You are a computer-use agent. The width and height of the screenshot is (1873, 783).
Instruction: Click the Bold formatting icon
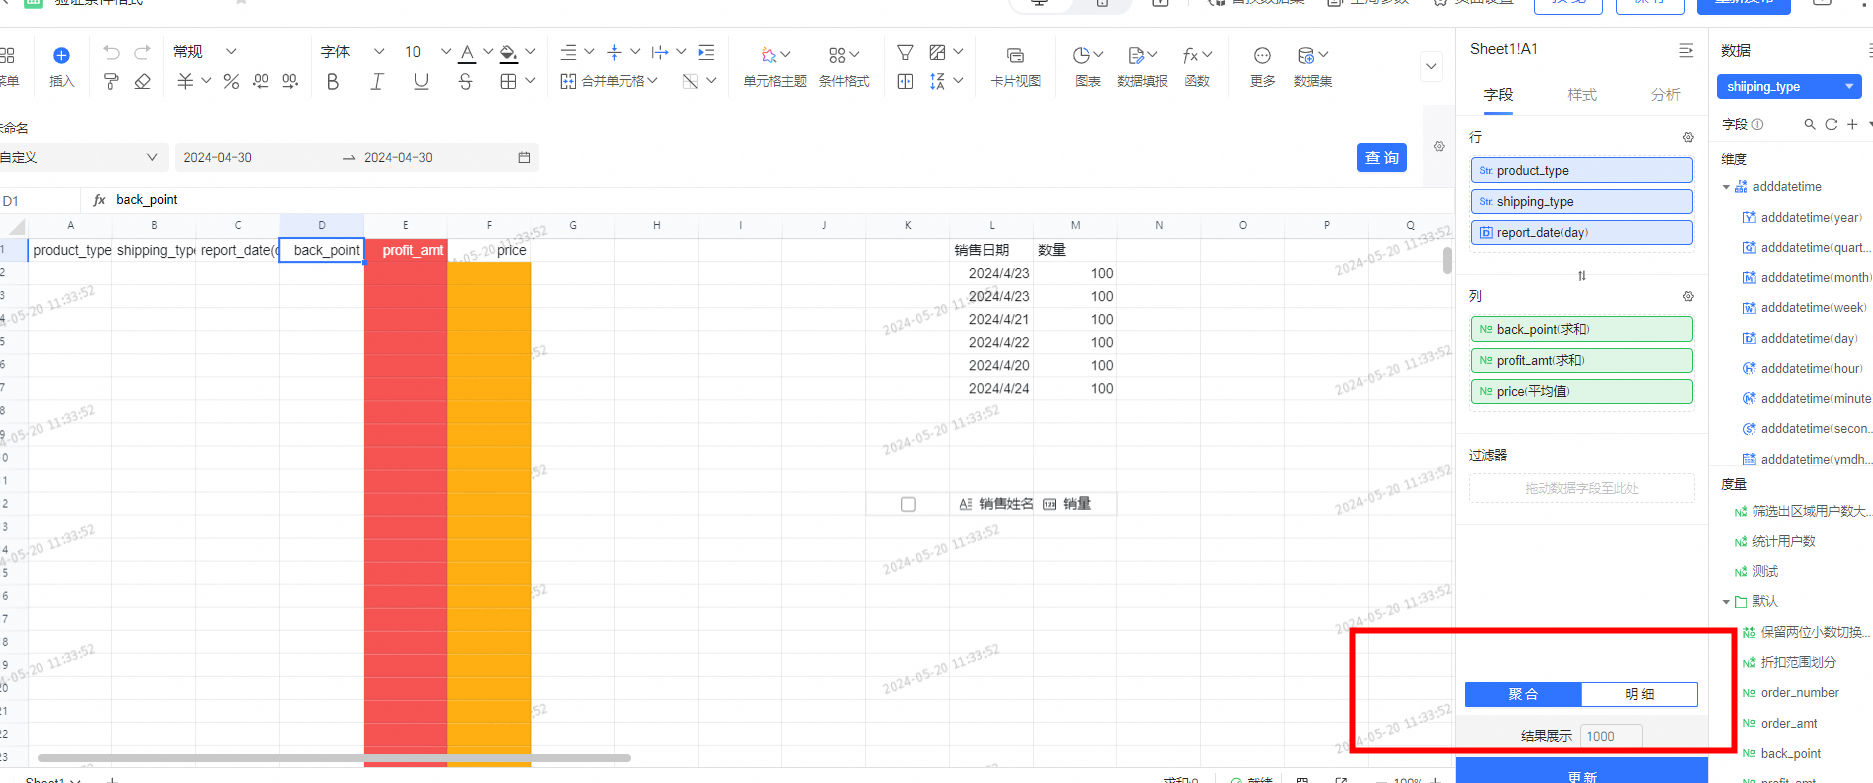tap(333, 82)
